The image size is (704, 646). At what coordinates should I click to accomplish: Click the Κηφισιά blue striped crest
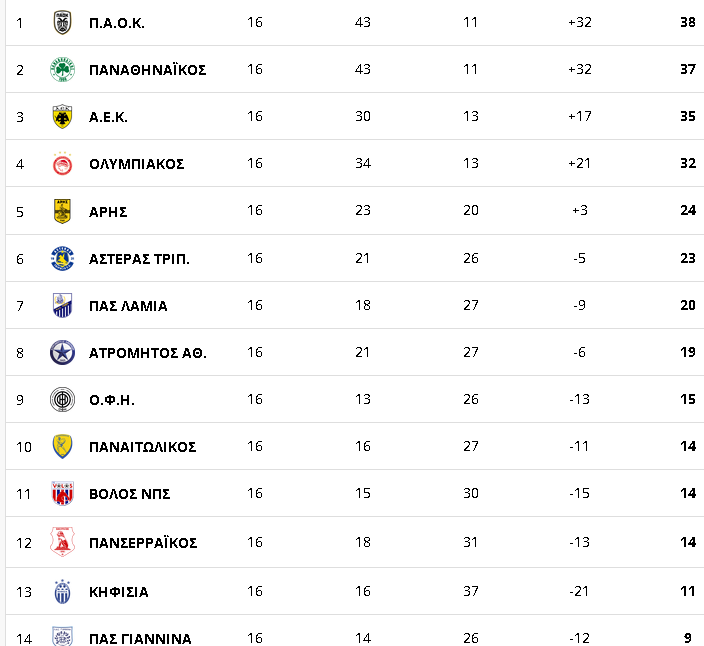[62, 592]
